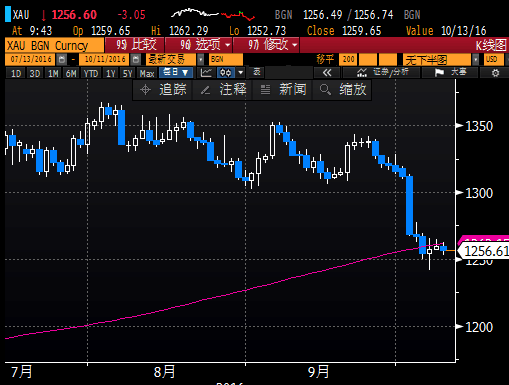Open the 无下半图 lower chart dropdown
The width and height of the screenshot is (509, 385).
[475, 60]
